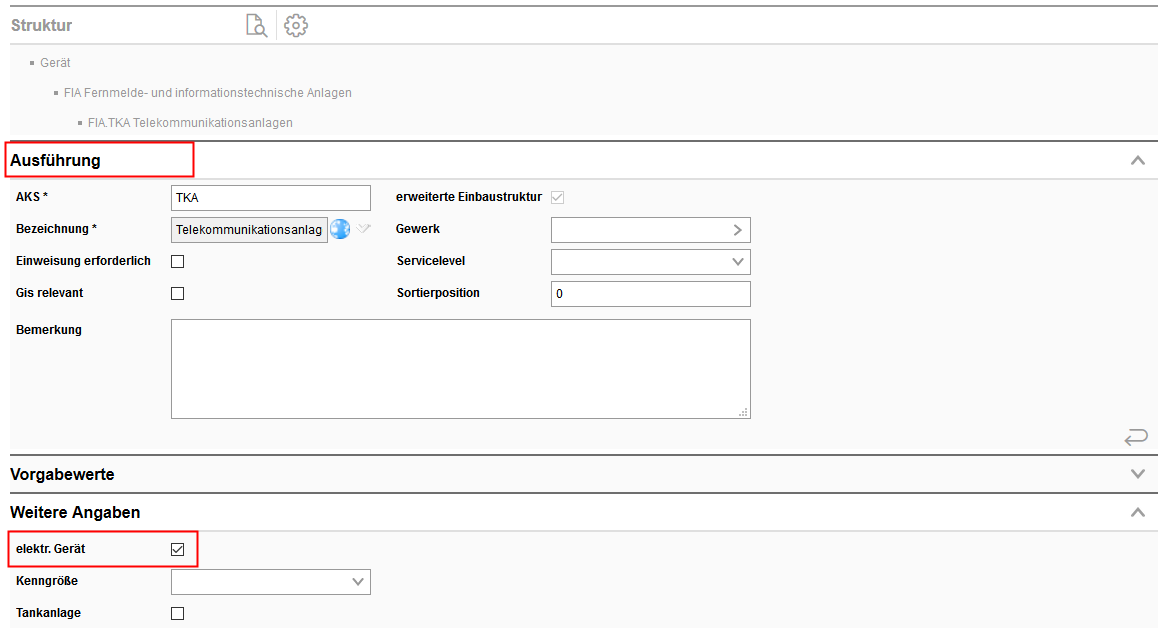
Task: Click the small arrow icon after the globe
Action: coord(364,229)
